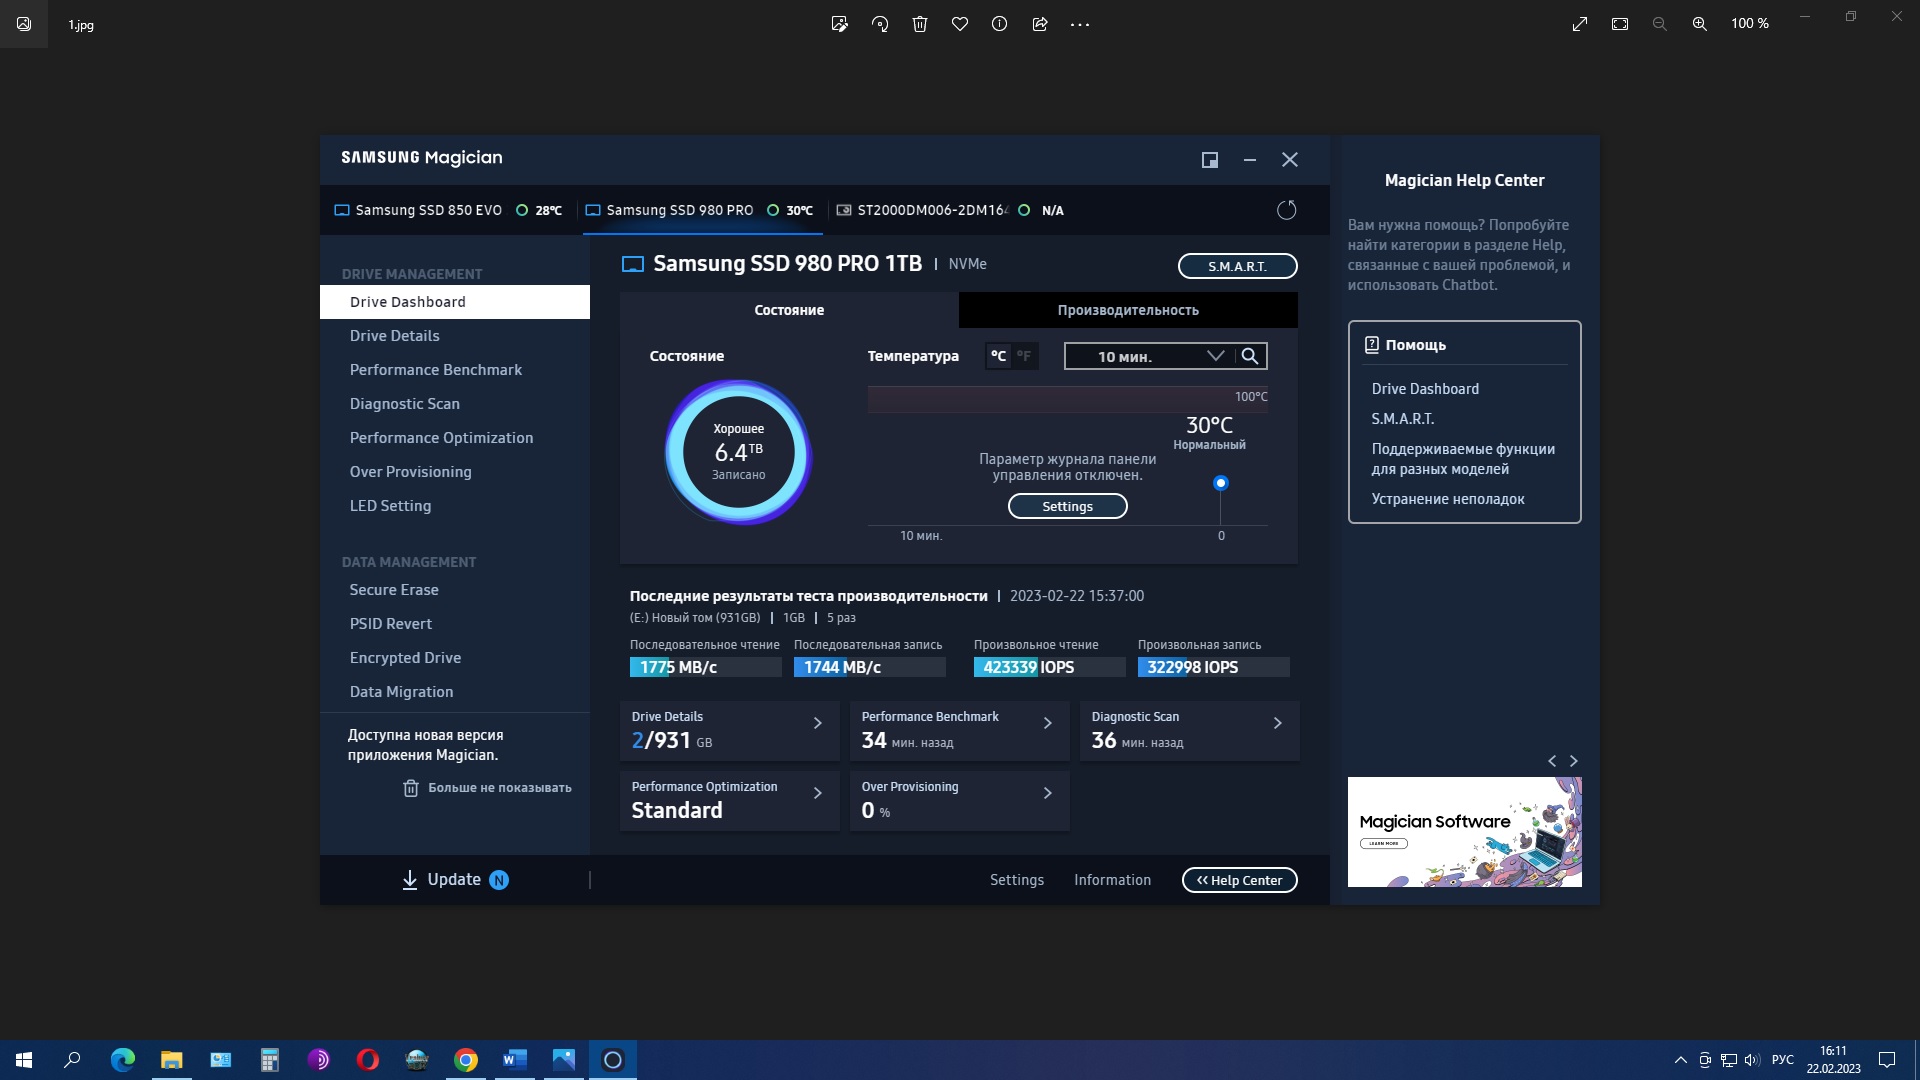
Task: Click the compact window mode icon
Action: click(1209, 160)
